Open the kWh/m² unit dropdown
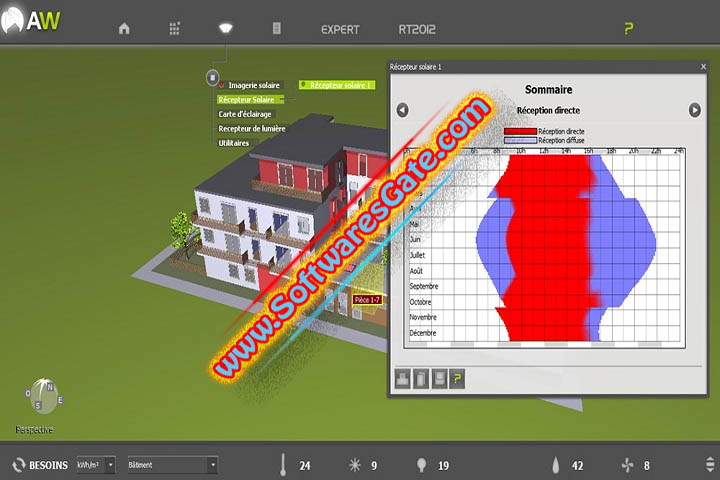This screenshot has height=480, width=720. click(x=96, y=465)
